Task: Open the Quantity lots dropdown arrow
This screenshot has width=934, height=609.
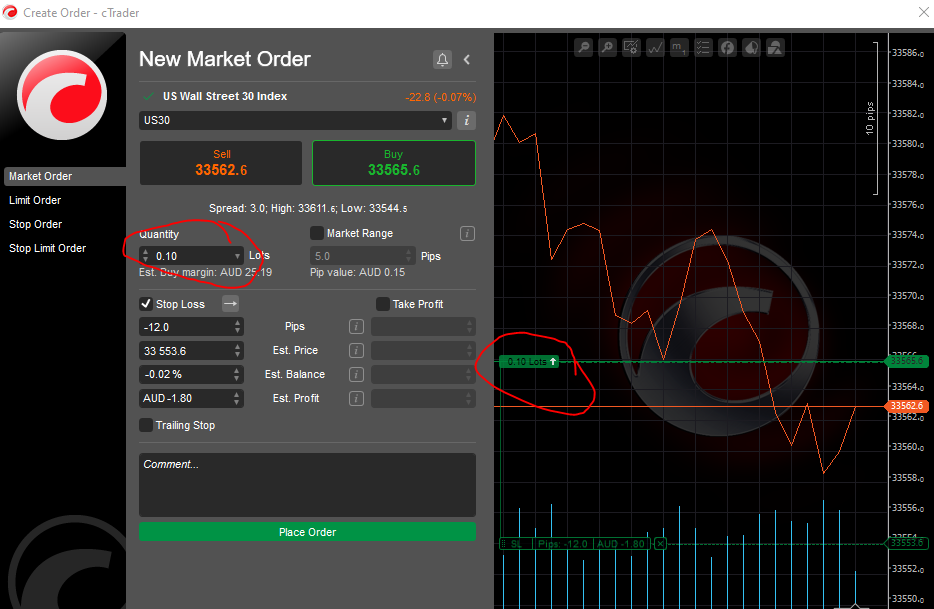Action: 237,256
